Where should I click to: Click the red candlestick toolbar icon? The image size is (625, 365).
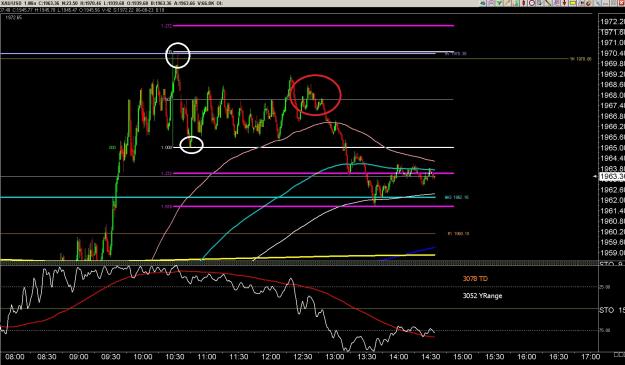tap(523, 3)
